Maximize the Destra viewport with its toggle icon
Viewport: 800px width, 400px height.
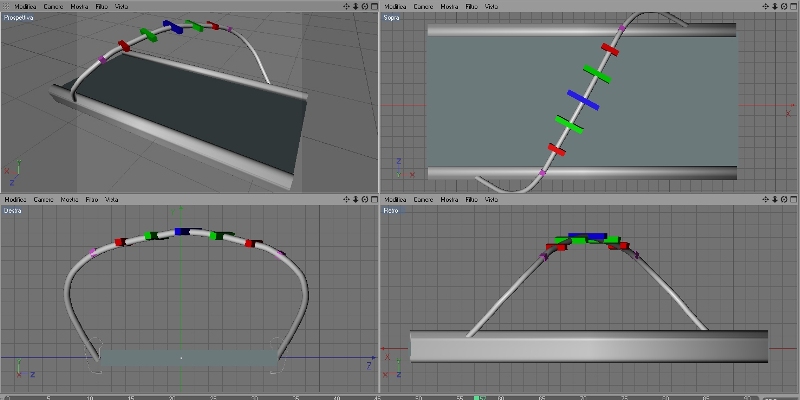click(x=374, y=199)
